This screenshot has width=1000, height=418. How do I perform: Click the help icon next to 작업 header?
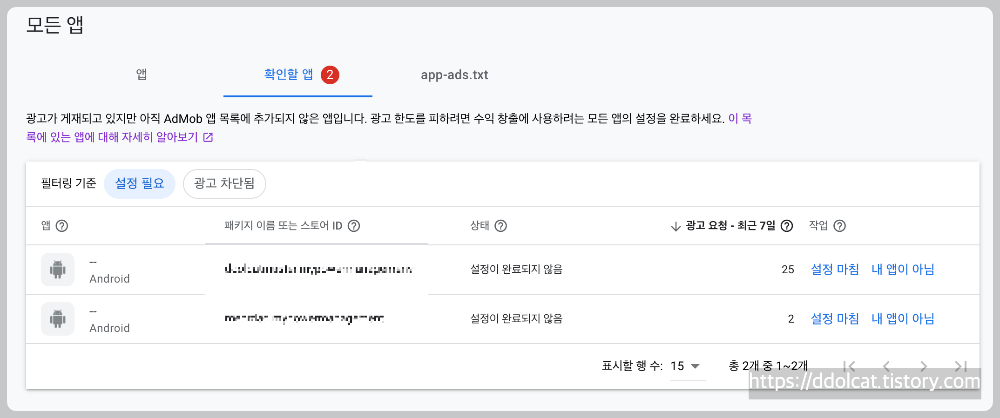[840, 226]
